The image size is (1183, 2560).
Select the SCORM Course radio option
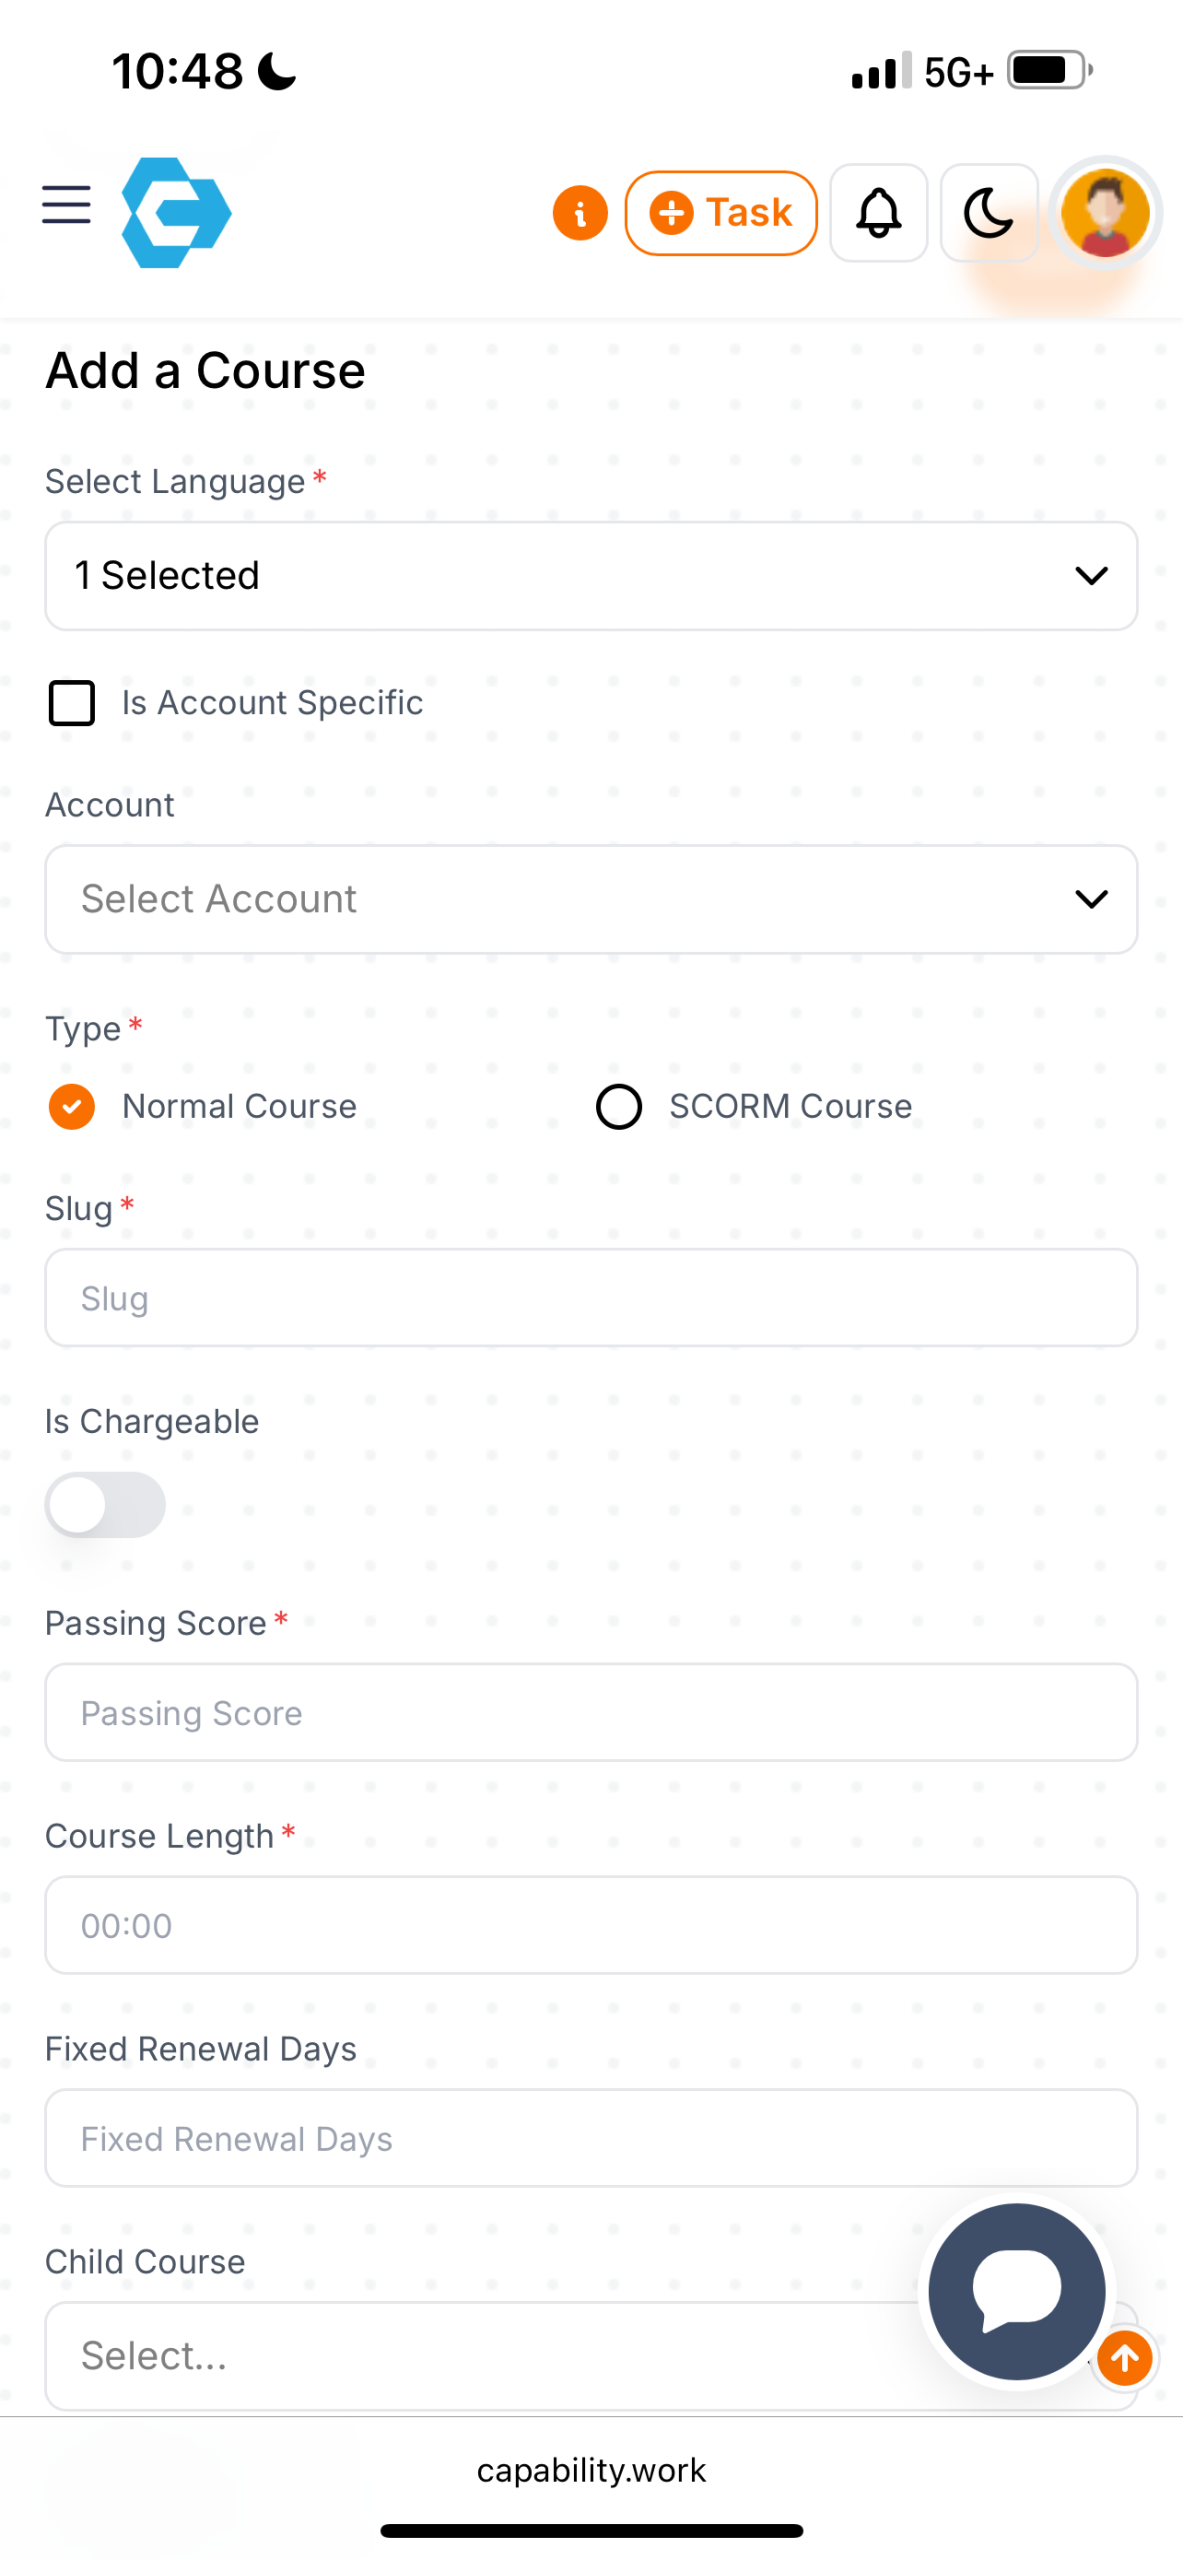[x=619, y=1106]
